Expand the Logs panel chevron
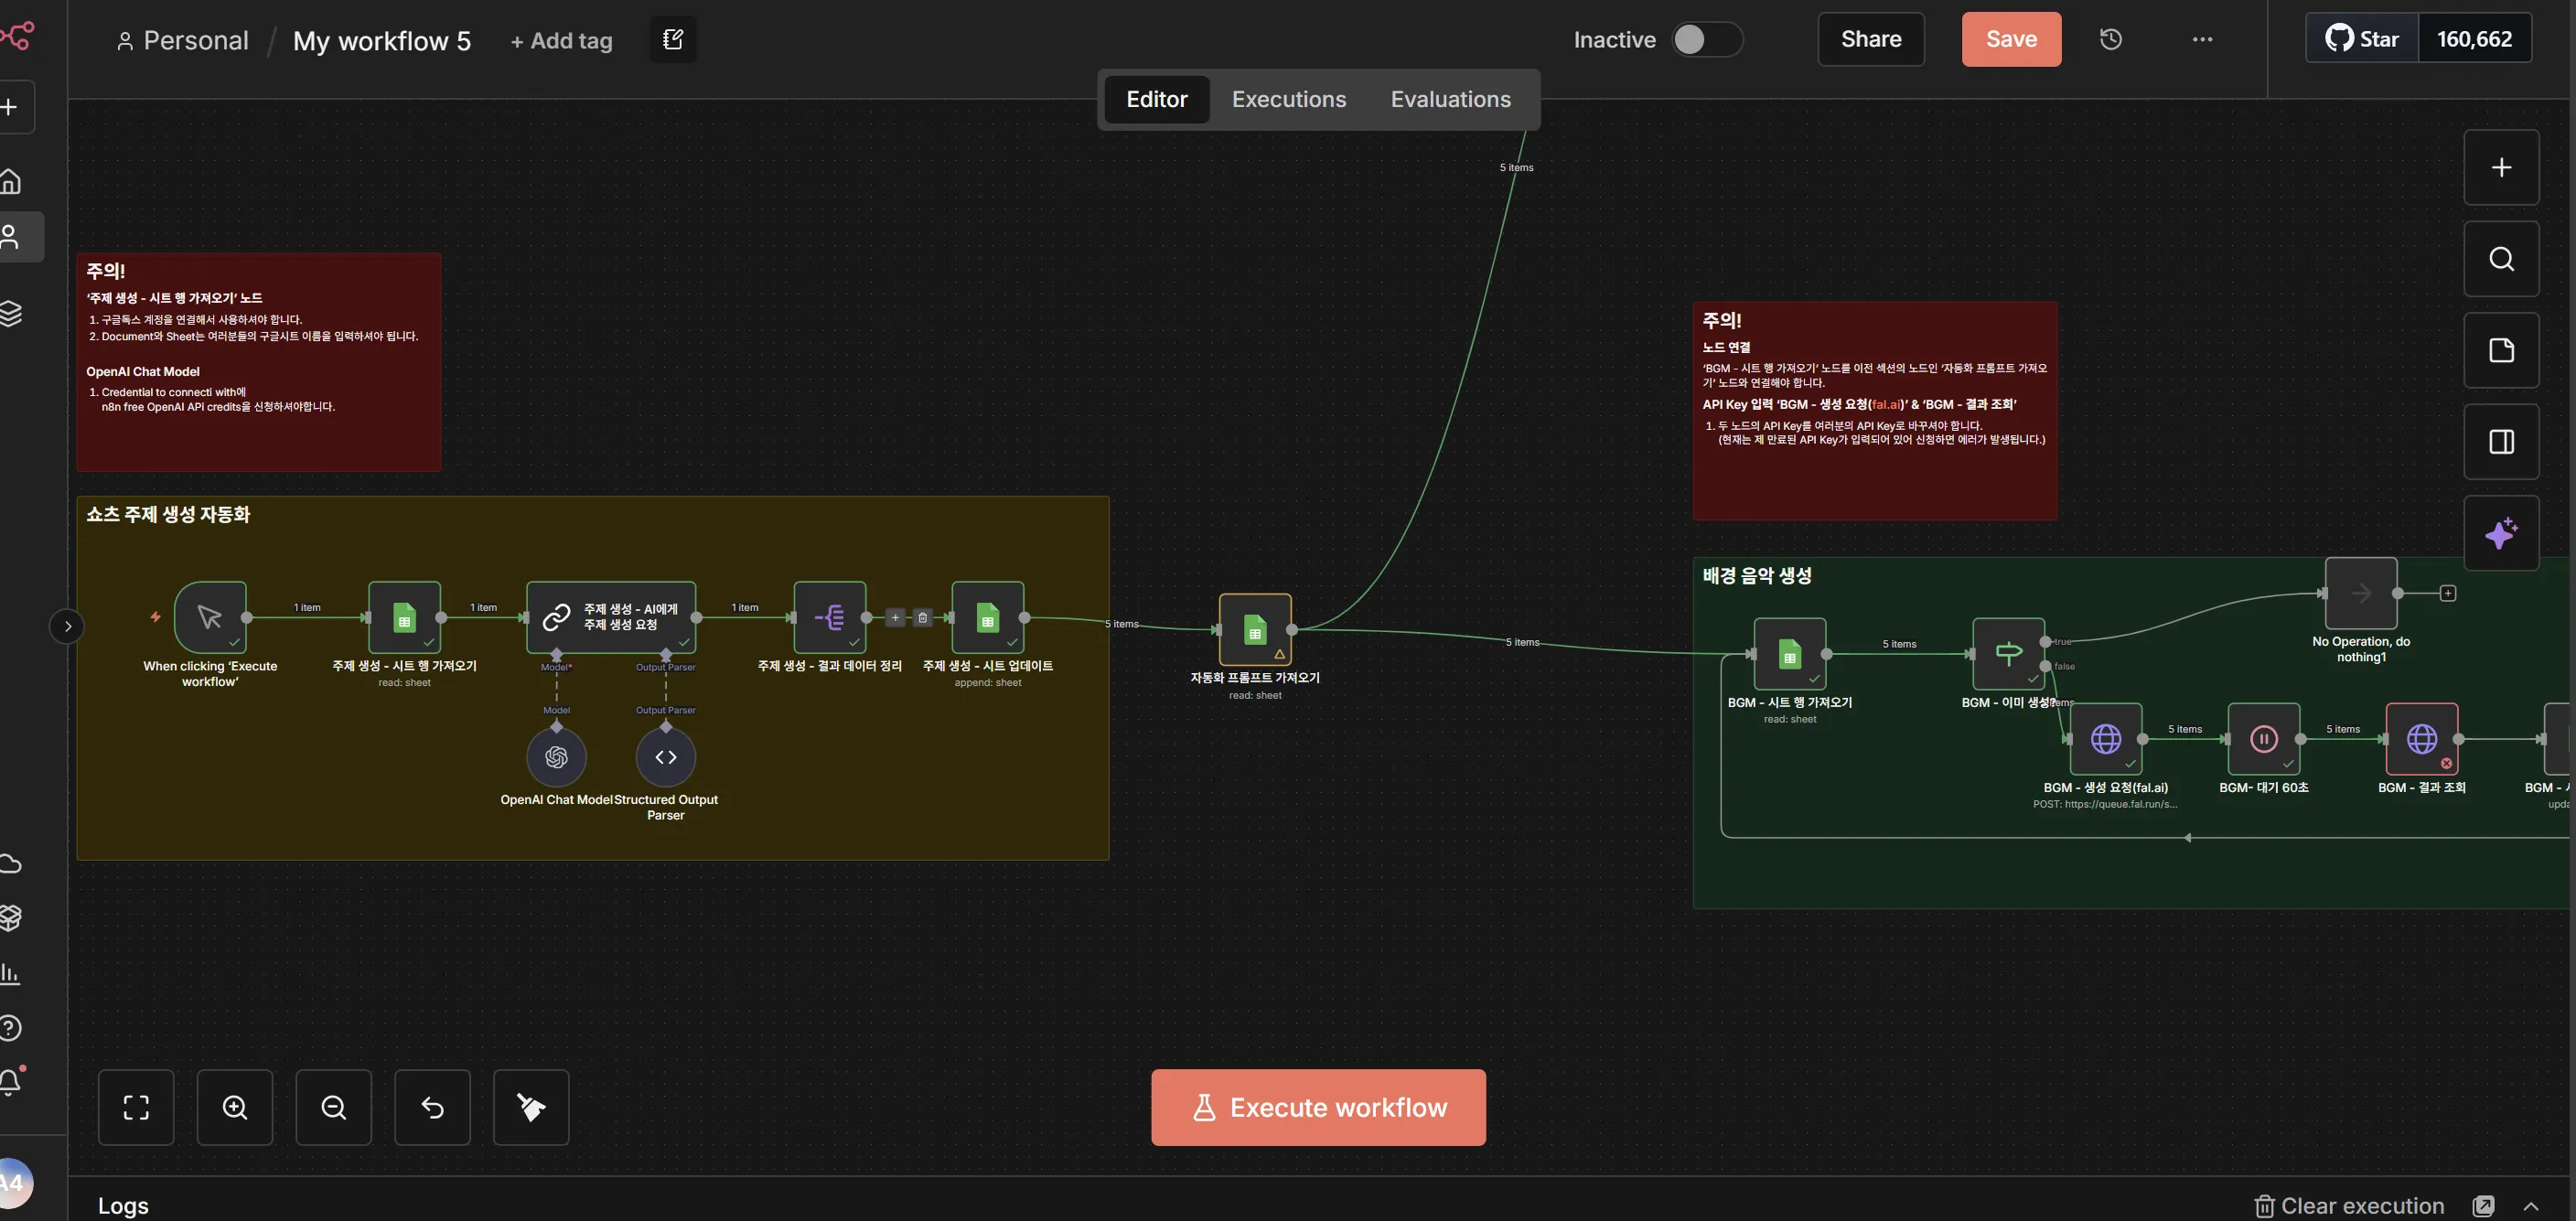The height and width of the screenshot is (1221, 2576). point(2531,1206)
